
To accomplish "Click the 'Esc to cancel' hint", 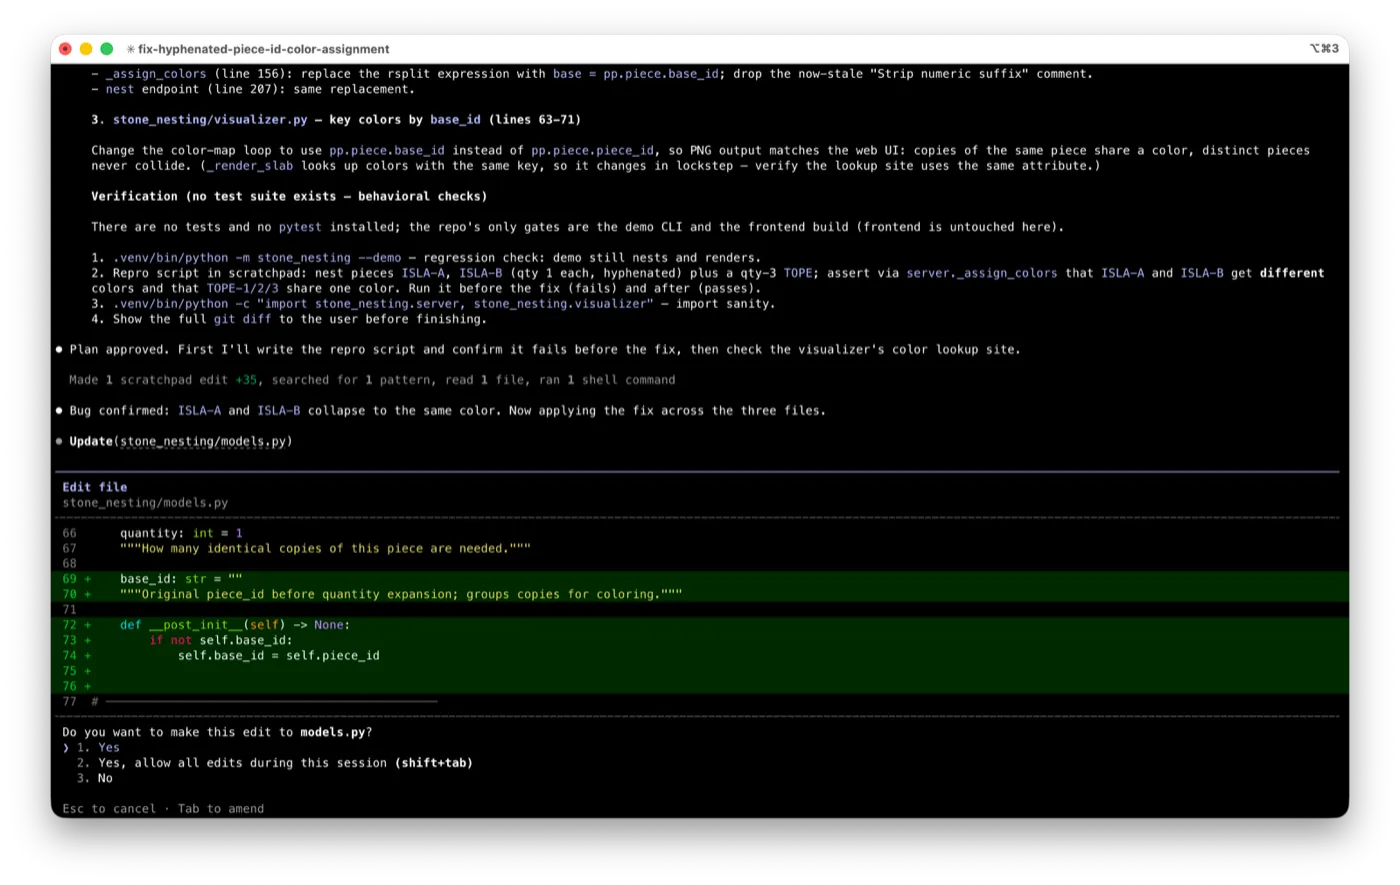I will (109, 808).
